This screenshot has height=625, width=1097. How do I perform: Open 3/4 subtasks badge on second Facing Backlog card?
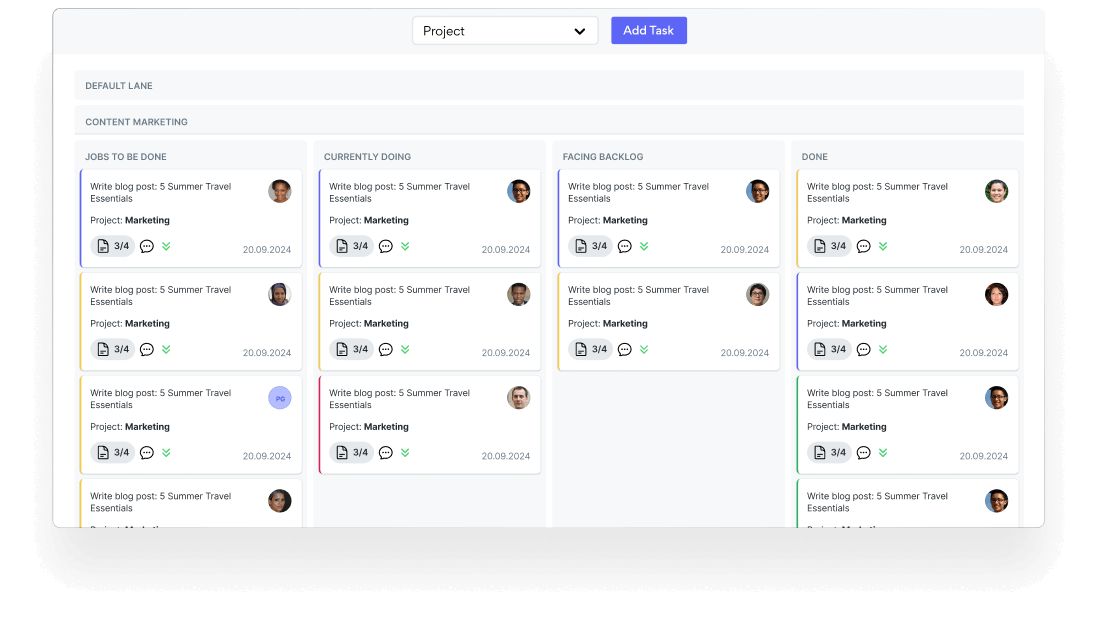pos(590,349)
